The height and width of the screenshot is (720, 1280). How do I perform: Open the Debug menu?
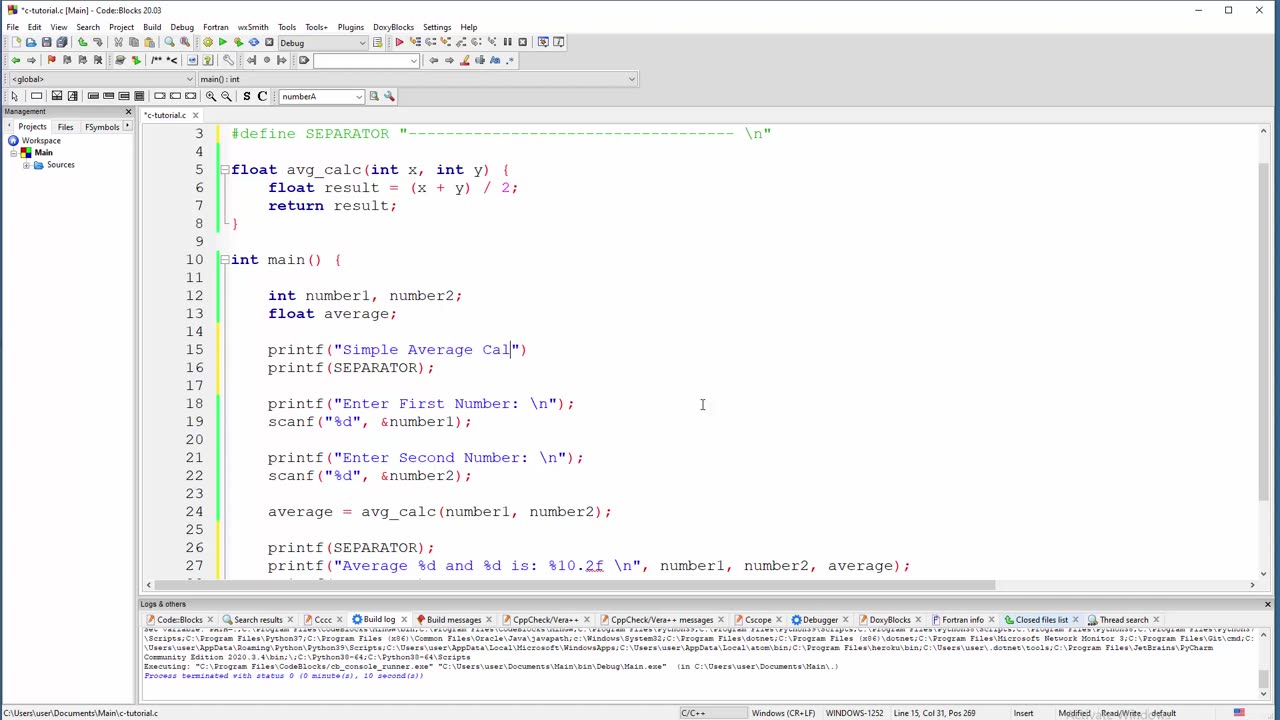tap(182, 27)
